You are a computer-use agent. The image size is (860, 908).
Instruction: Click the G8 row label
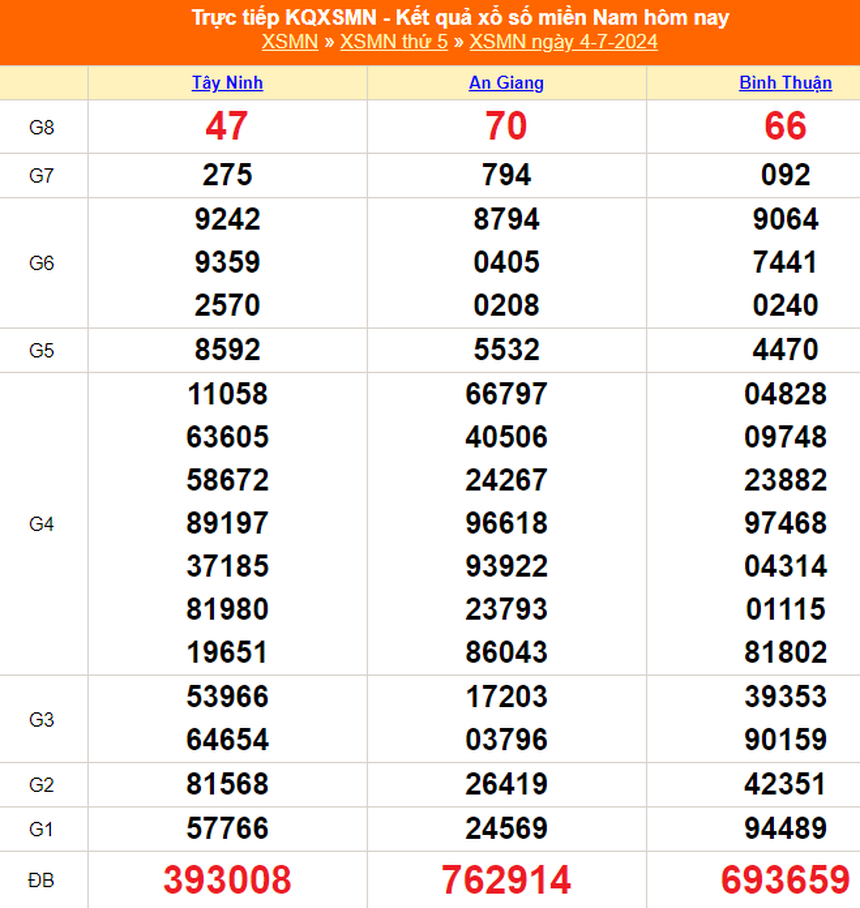tap(42, 127)
